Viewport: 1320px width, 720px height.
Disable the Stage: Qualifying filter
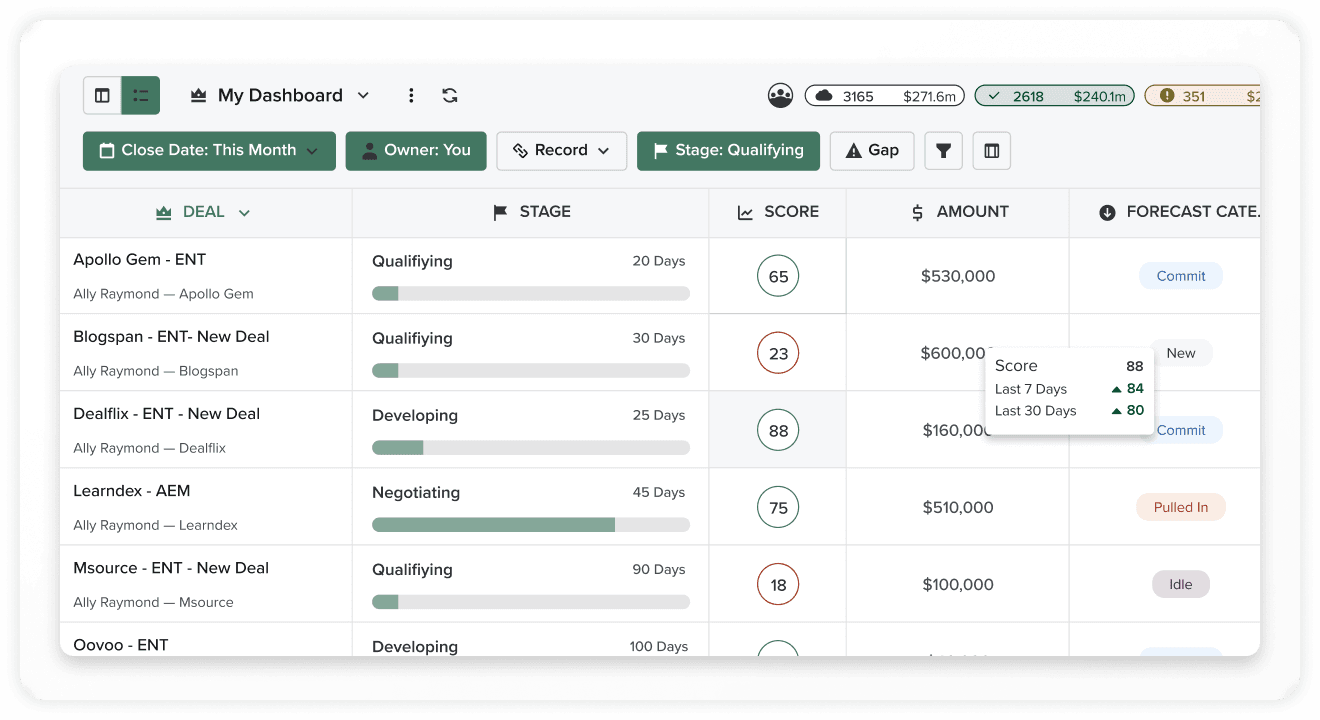click(x=728, y=150)
